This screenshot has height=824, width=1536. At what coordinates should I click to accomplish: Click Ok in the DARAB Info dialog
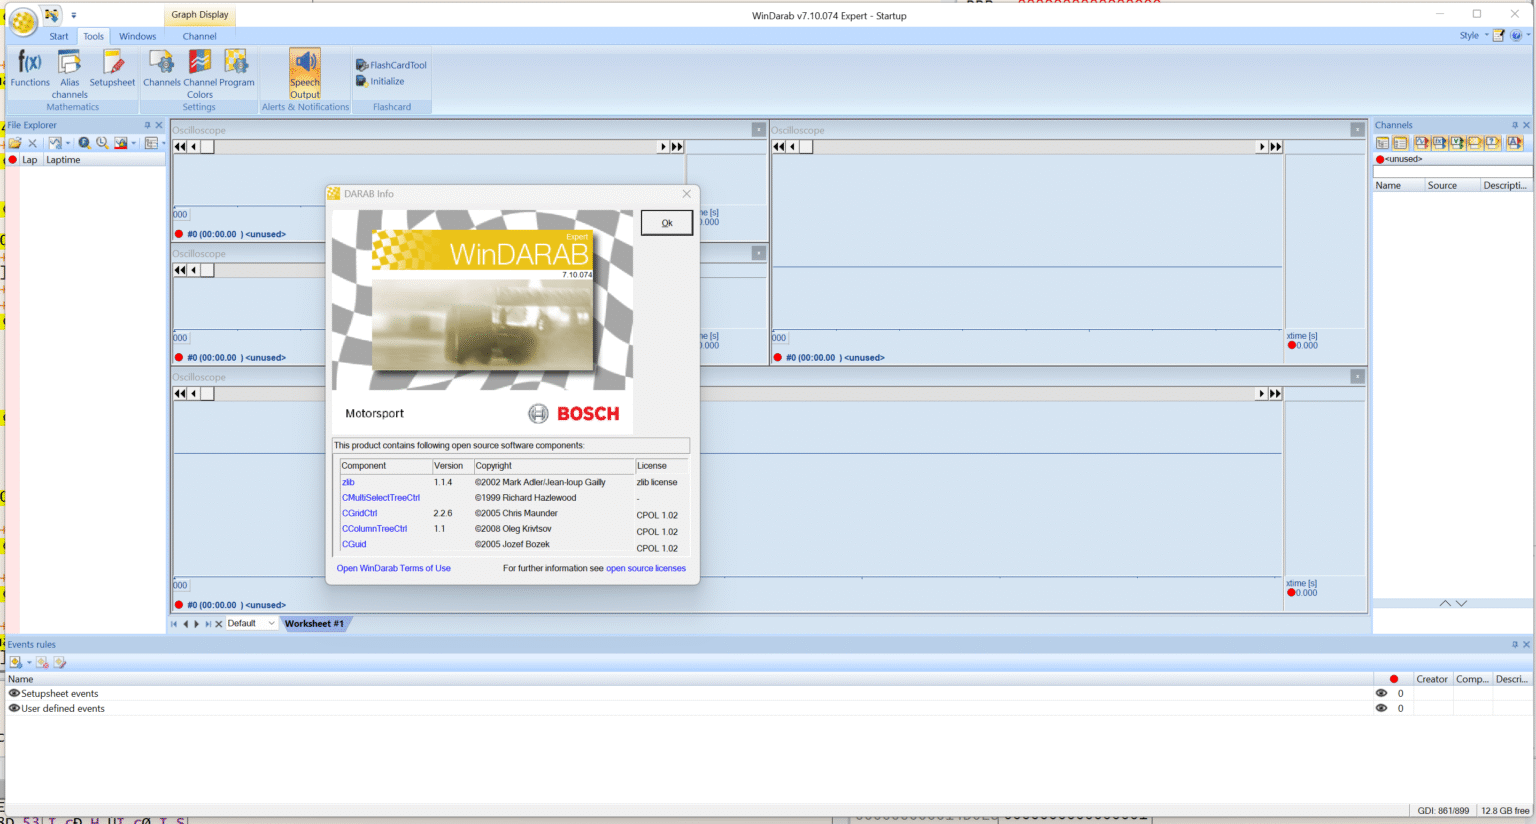[x=667, y=223]
